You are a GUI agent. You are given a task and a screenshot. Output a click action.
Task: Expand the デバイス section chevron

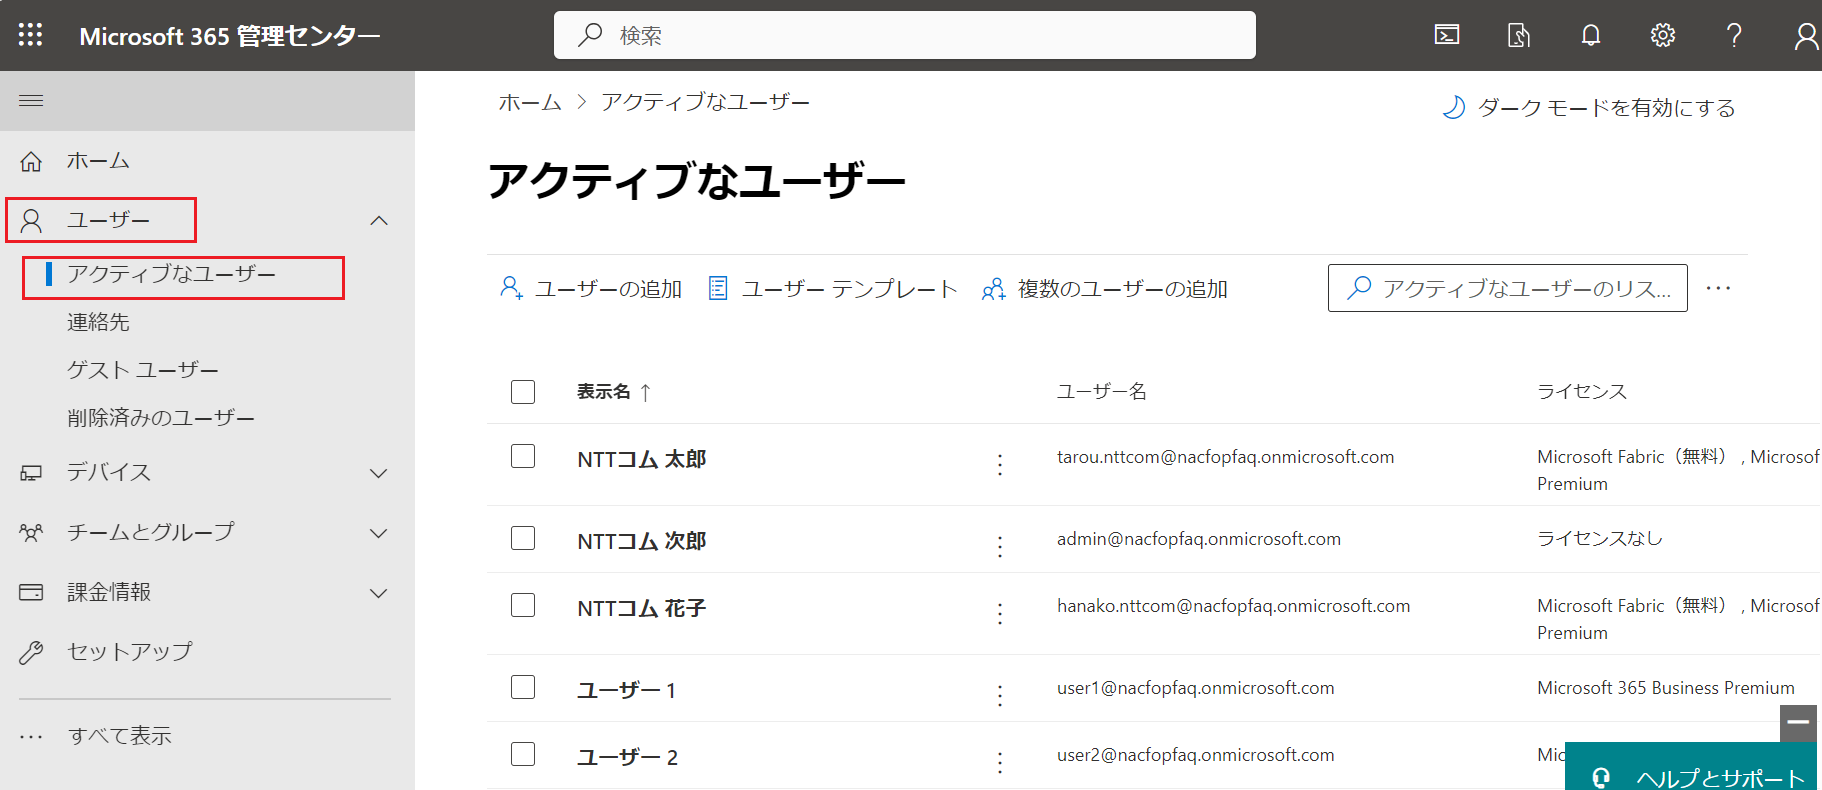click(x=379, y=473)
